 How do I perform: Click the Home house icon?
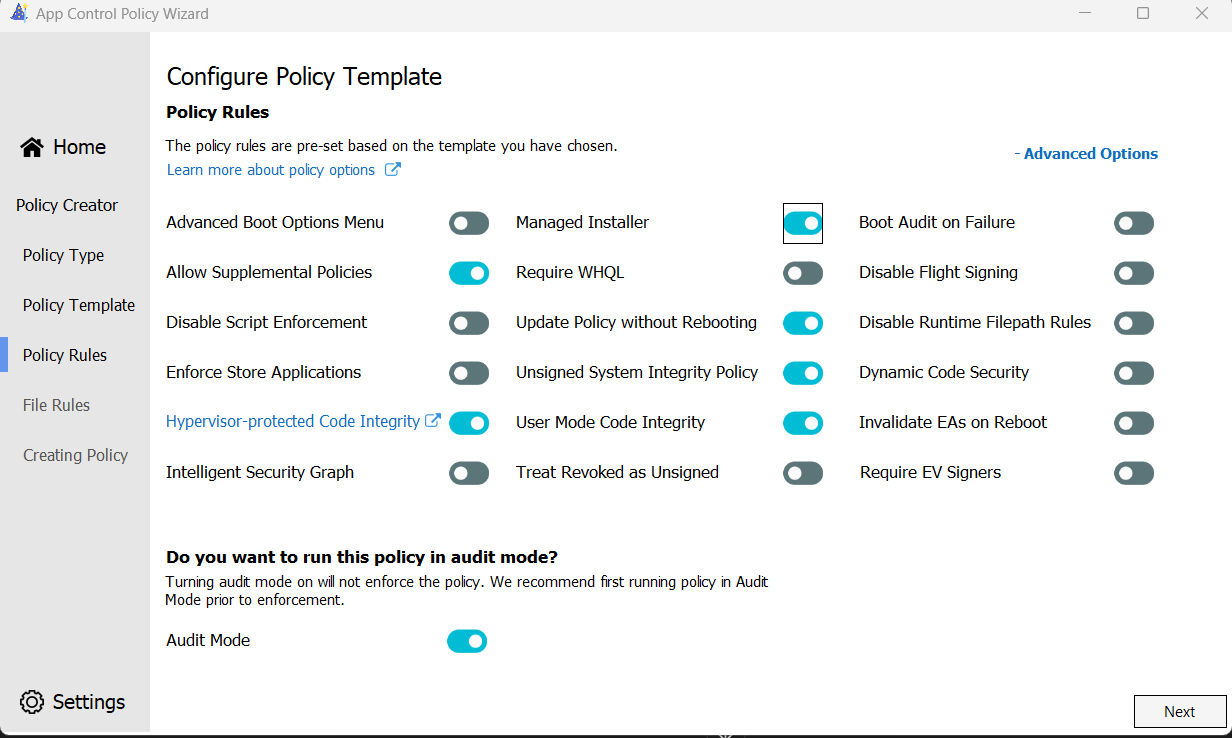(32, 147)
